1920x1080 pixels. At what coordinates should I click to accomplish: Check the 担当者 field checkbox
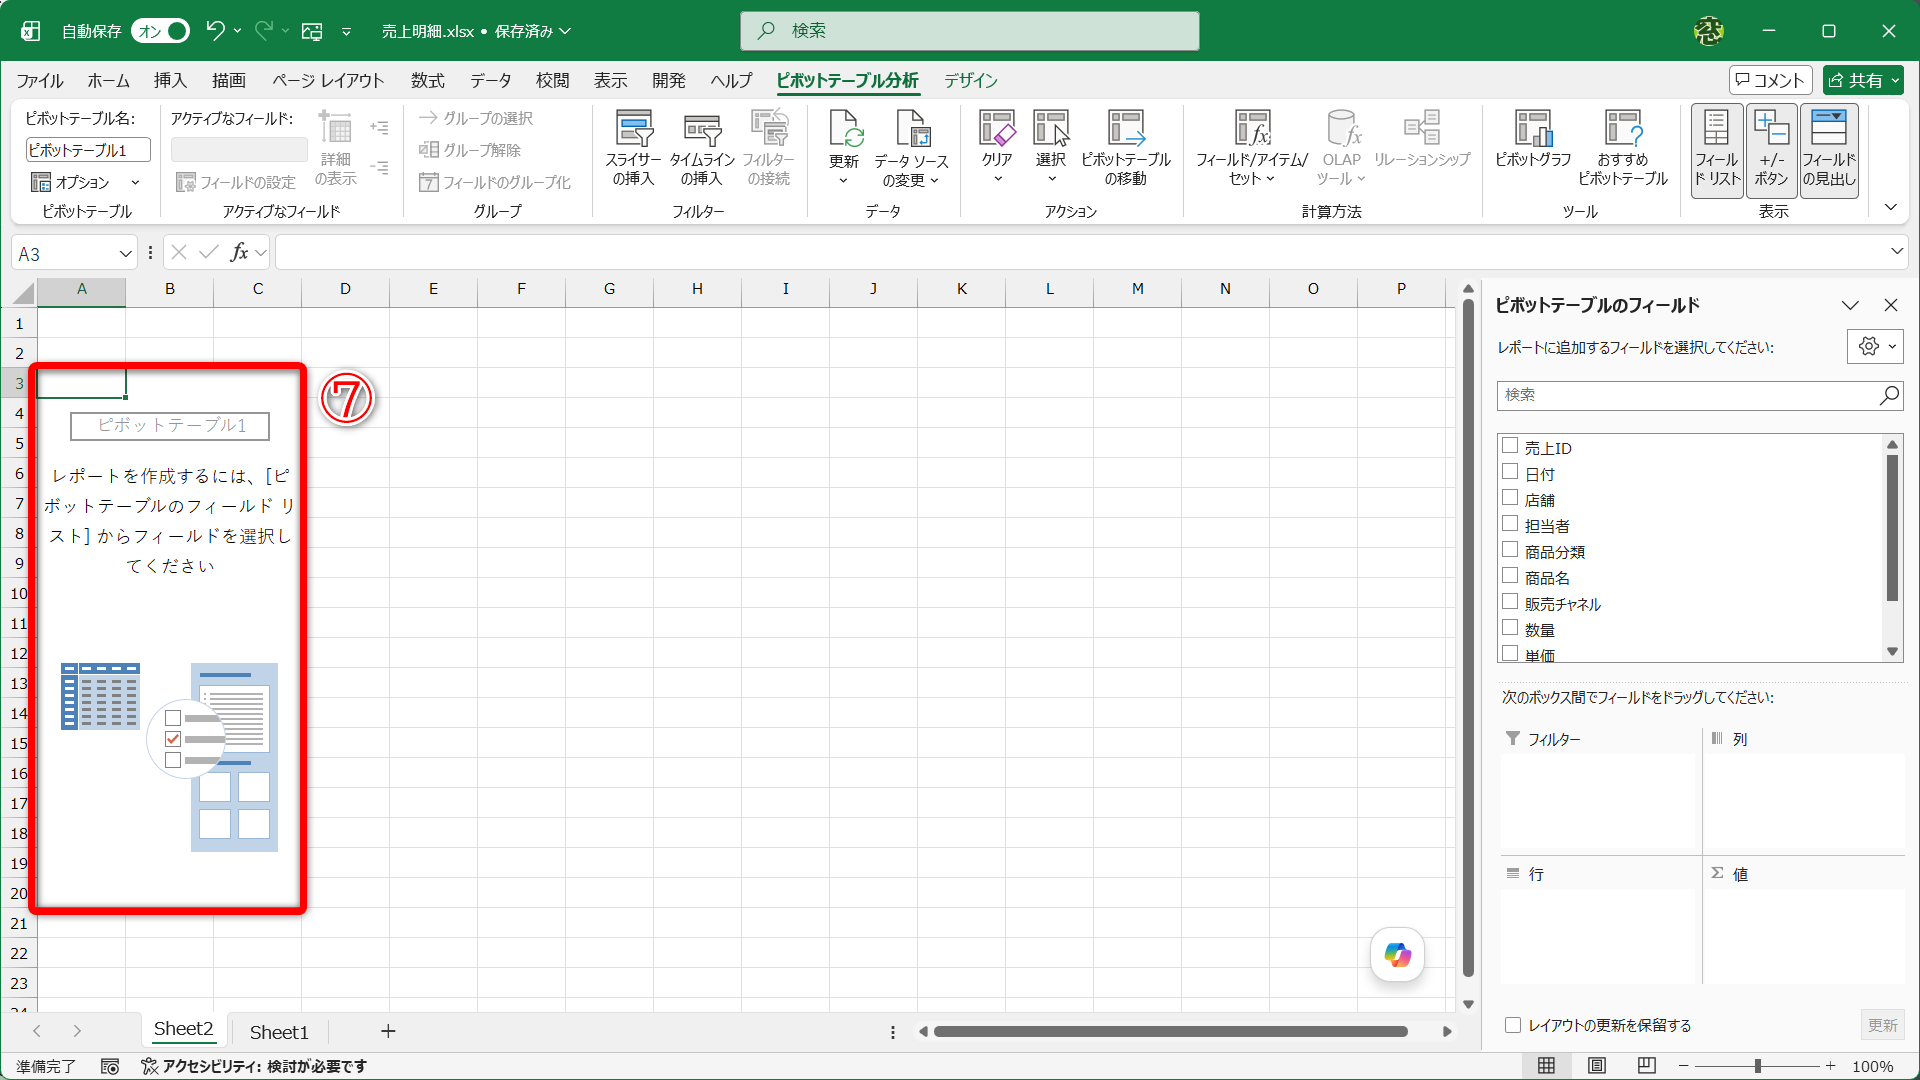tap(1510, 524)
